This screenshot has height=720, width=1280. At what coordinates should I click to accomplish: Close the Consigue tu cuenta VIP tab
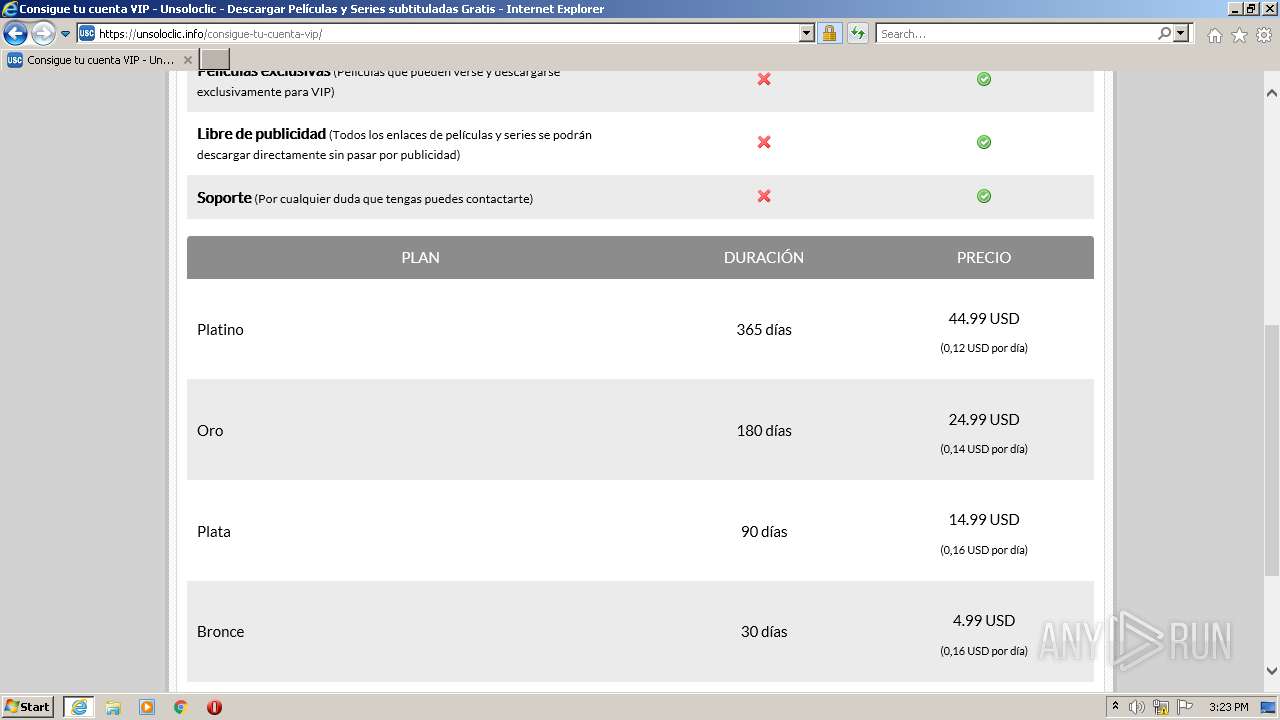[187, 60]
